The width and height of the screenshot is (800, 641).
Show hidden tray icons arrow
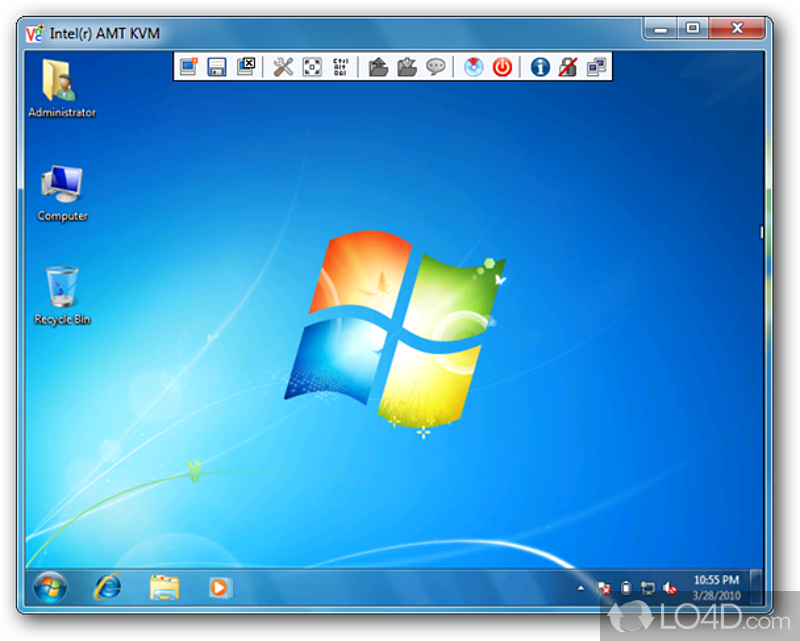tap(581, 588)
